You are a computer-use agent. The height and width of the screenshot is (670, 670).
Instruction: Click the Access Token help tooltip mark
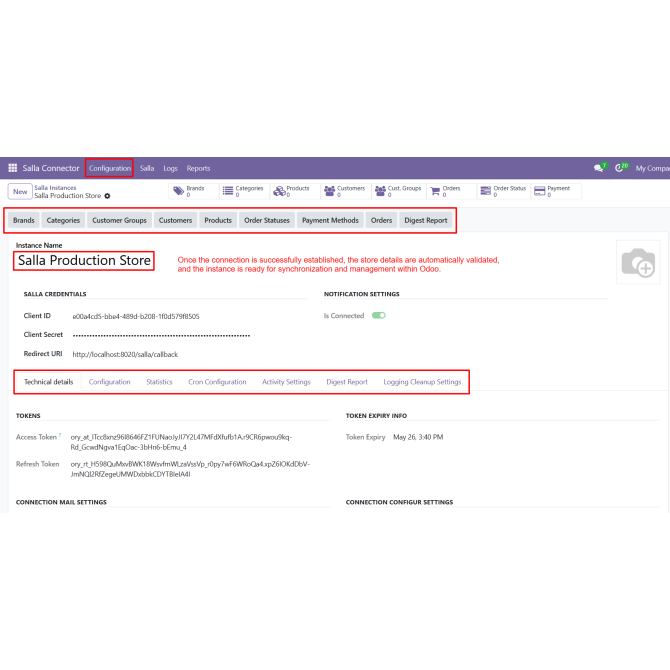[60, 435]
